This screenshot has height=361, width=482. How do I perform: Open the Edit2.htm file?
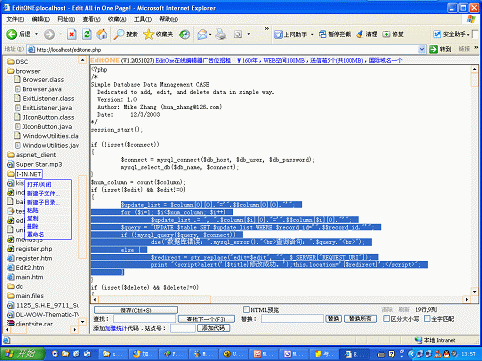[30, 268]
